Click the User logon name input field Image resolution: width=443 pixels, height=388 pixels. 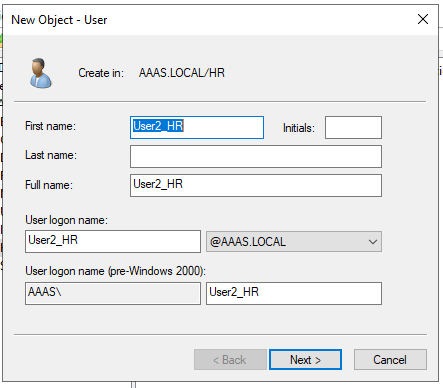tap(113, 241)
